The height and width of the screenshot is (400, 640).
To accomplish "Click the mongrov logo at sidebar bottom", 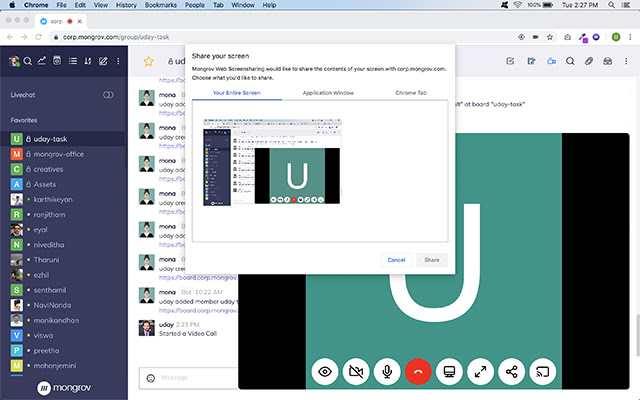I will pos(64,388).
